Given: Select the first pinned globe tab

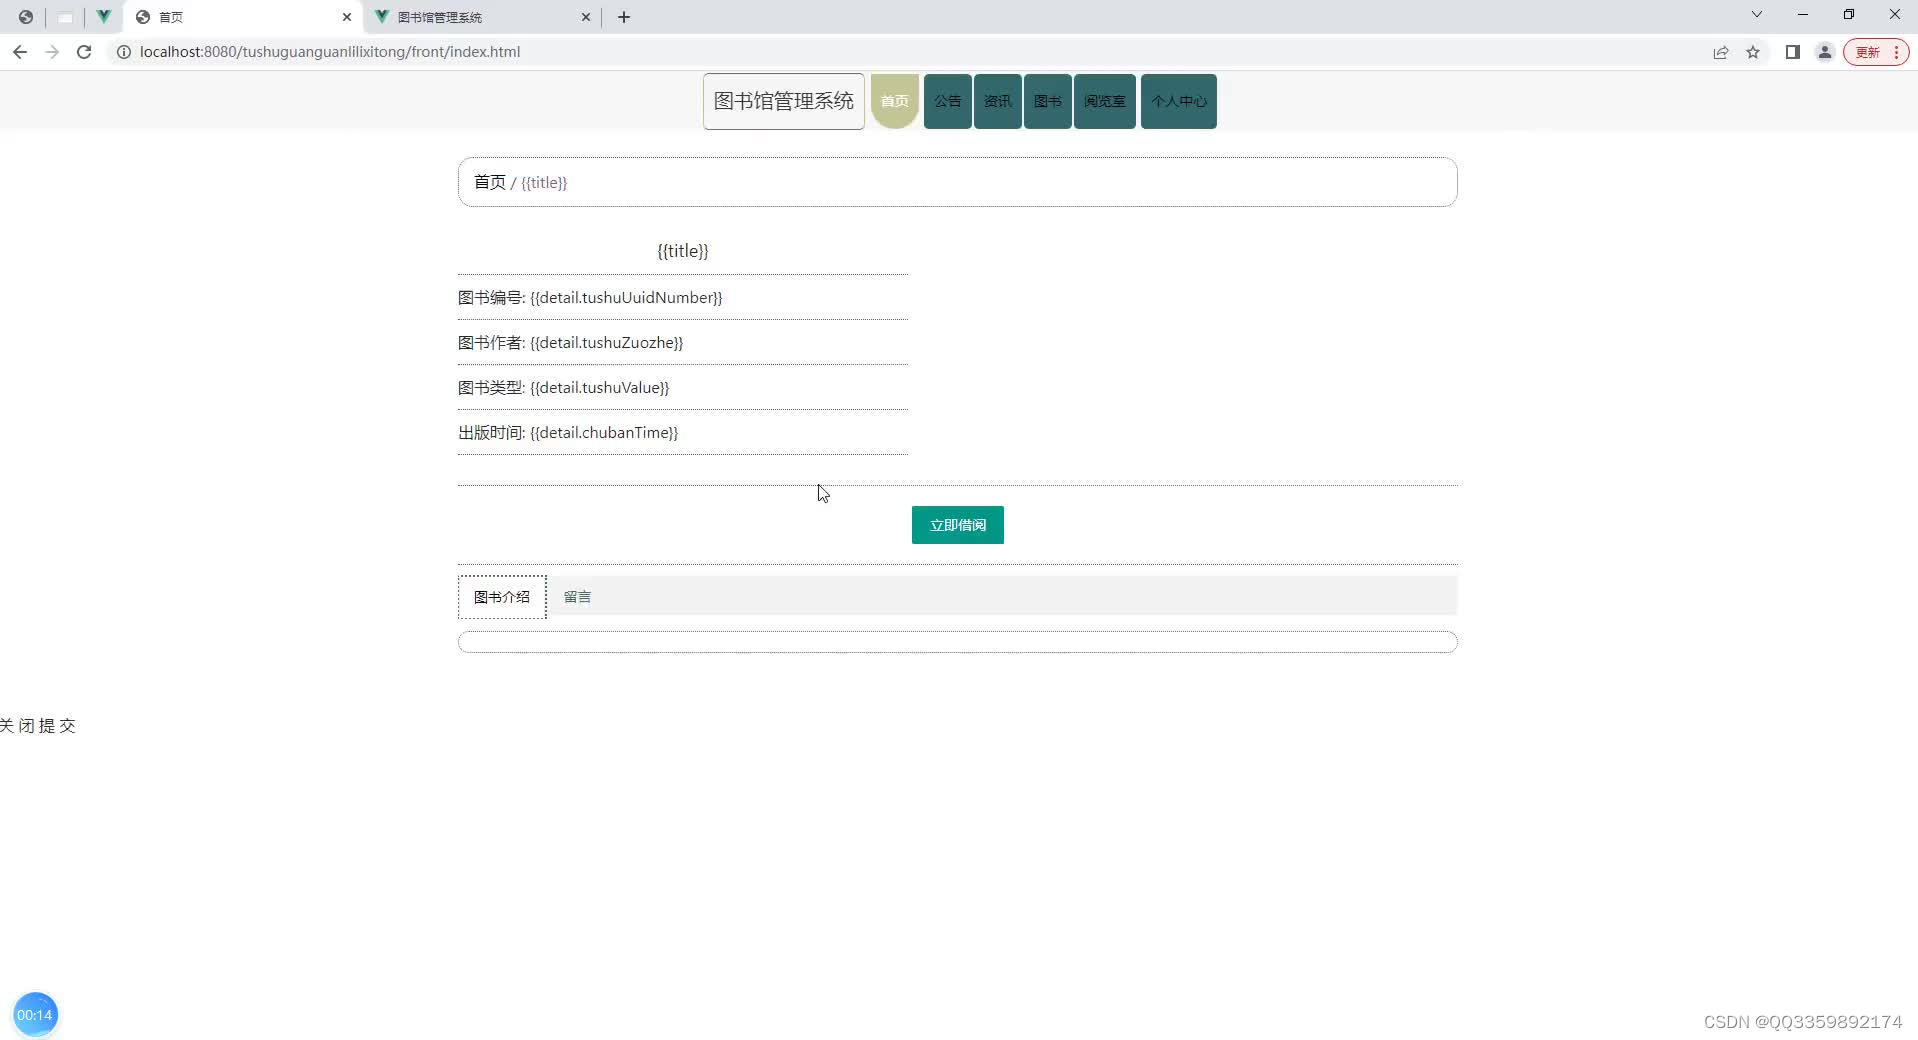Looking at the screenshot, I should click(26, 17).
